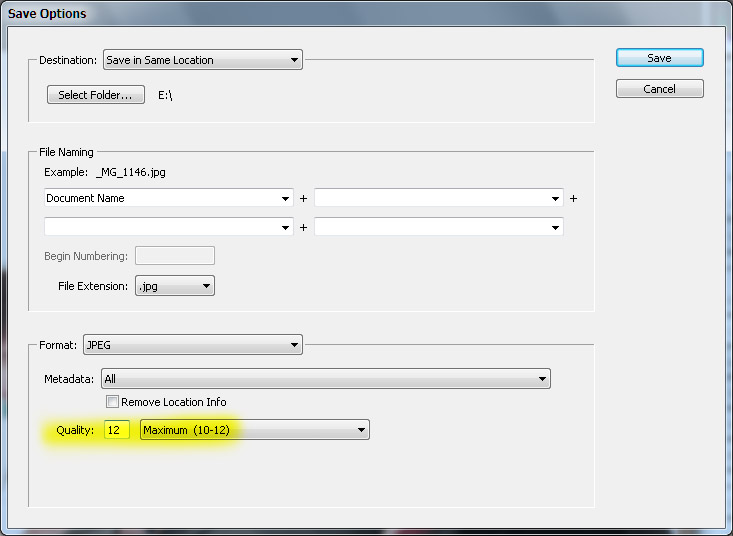Click the Cancel button

659,89
